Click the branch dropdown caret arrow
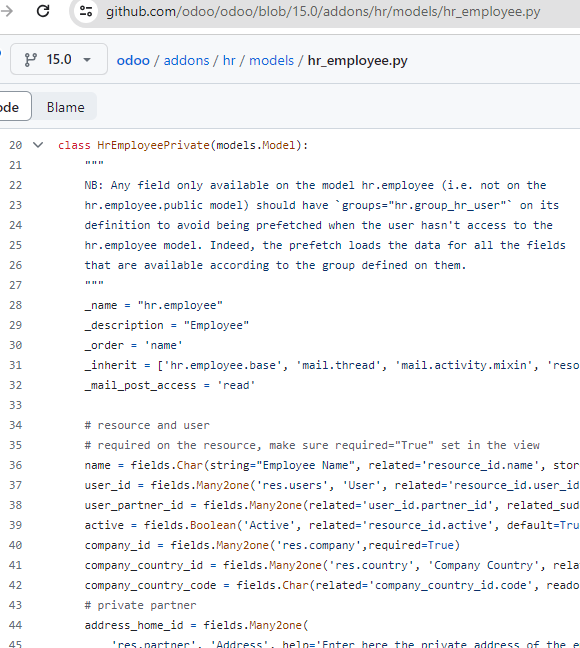 (87, 60)
